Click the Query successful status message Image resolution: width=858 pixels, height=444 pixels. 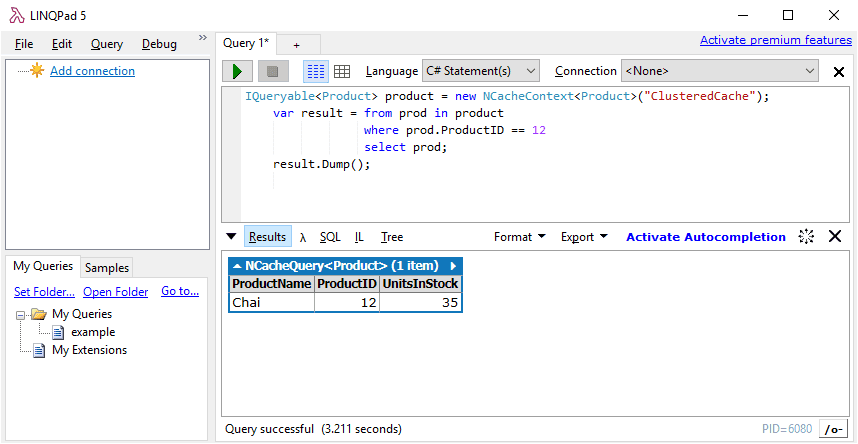[x=314, y=429]
